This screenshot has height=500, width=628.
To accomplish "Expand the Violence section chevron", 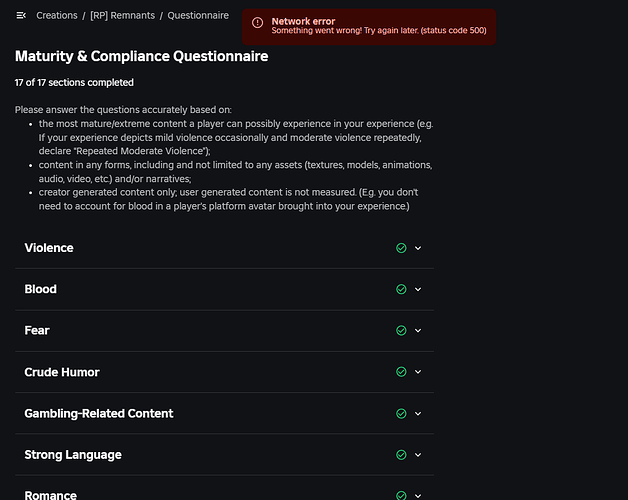I will coord(418,248).
